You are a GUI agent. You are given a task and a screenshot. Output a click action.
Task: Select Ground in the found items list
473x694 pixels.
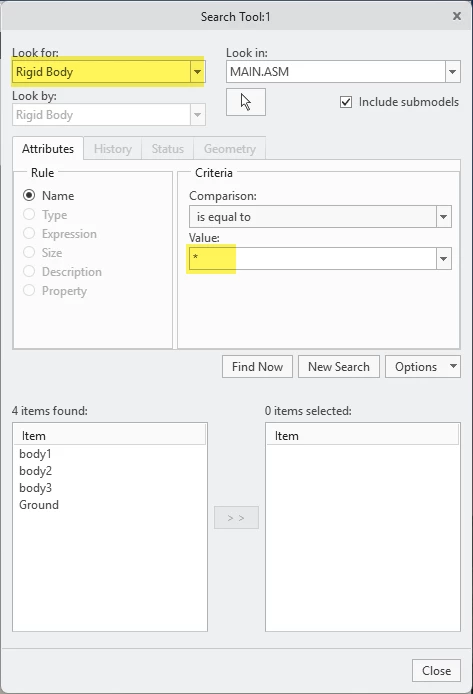click(39, 505)
